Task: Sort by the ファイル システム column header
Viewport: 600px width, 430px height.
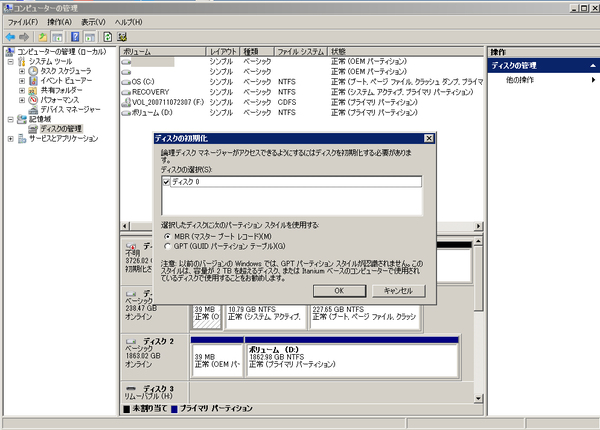Action: [x=301, y=52]
